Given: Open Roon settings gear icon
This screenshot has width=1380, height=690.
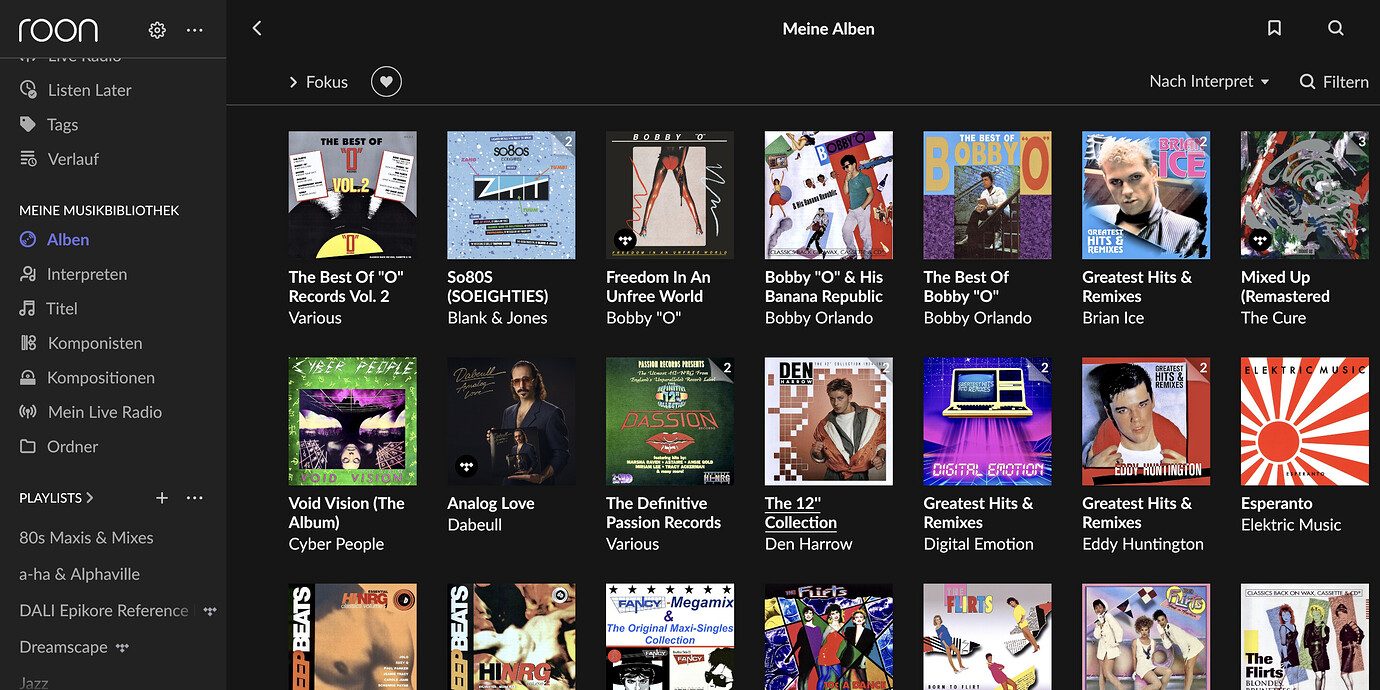Looking at the screenshot, I should (157, 30).
